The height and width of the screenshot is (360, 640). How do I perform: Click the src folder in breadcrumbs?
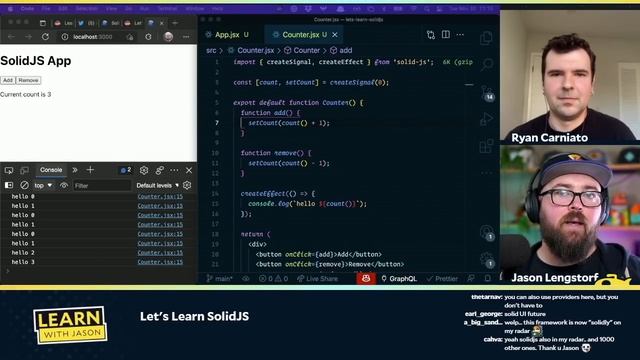point(211,50)
